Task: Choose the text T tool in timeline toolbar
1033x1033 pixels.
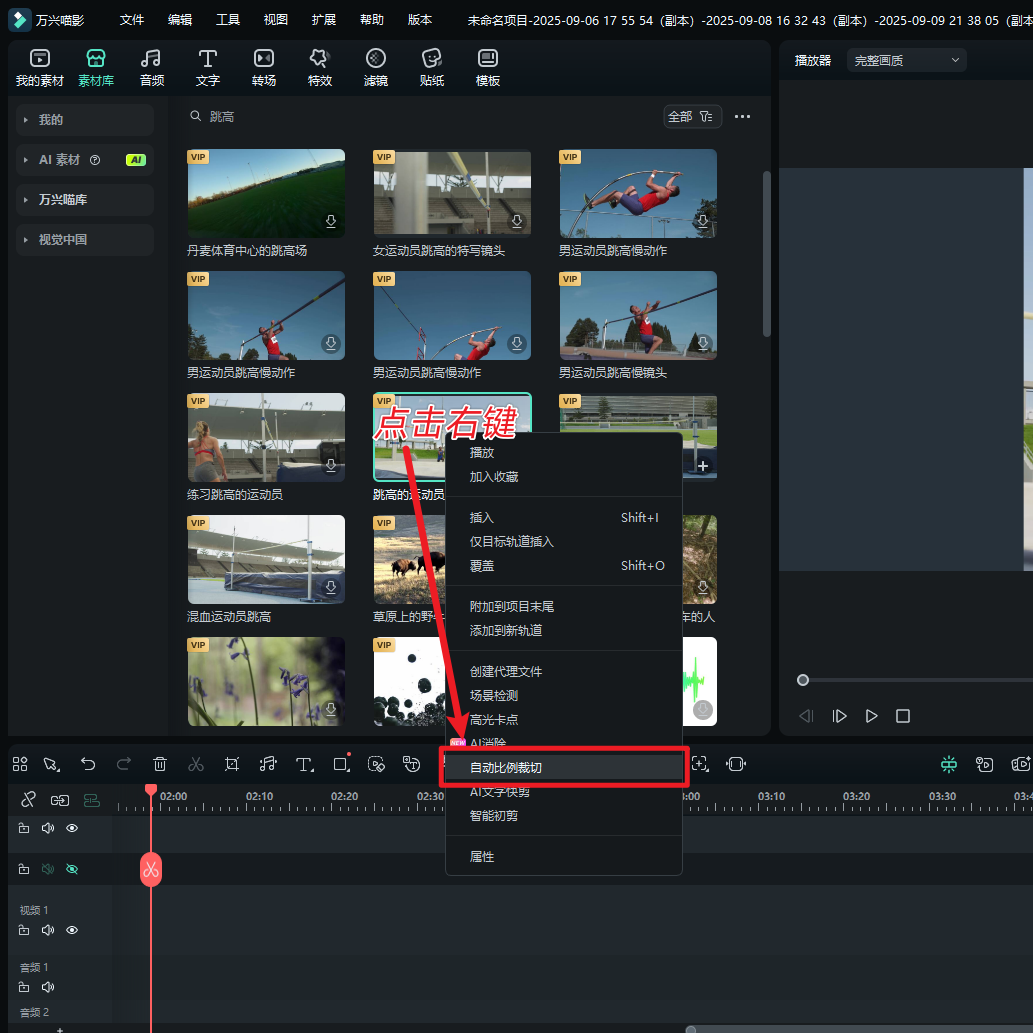Action: click(x=304, y=764)
